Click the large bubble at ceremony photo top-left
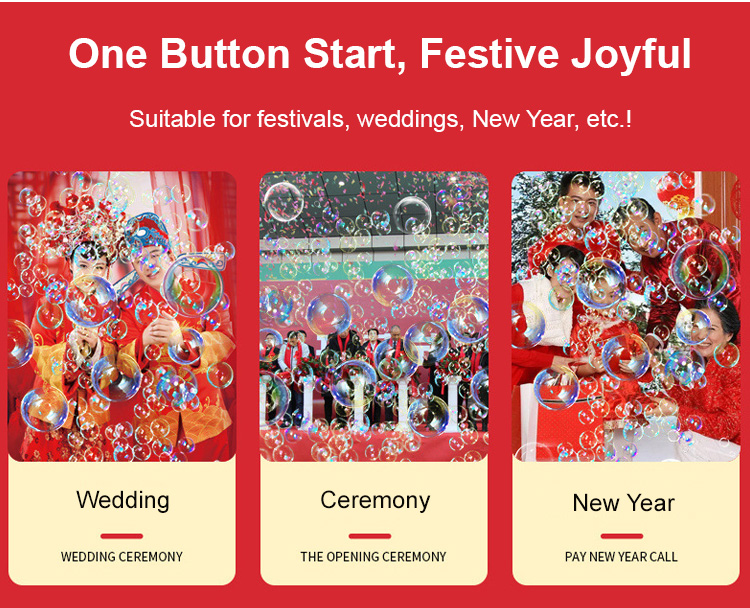The image size is (750, 608). 284,201
